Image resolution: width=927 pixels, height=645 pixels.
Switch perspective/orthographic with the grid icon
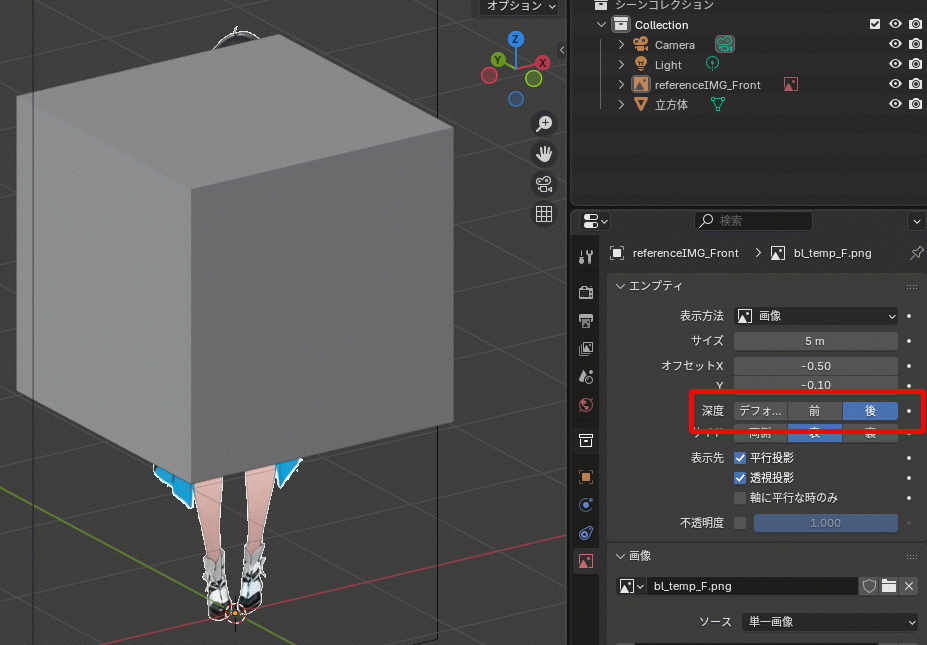(x=544, y=214)
